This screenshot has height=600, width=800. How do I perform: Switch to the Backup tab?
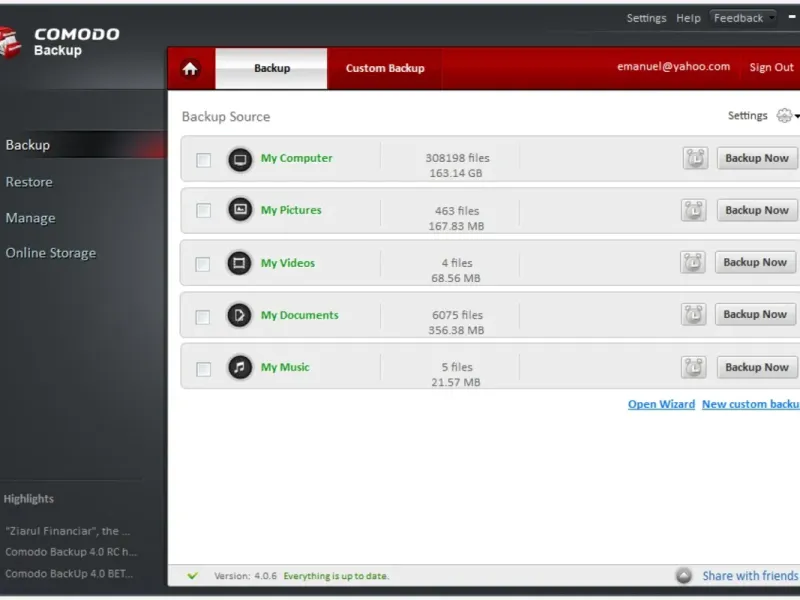click(x=271, y=68)
